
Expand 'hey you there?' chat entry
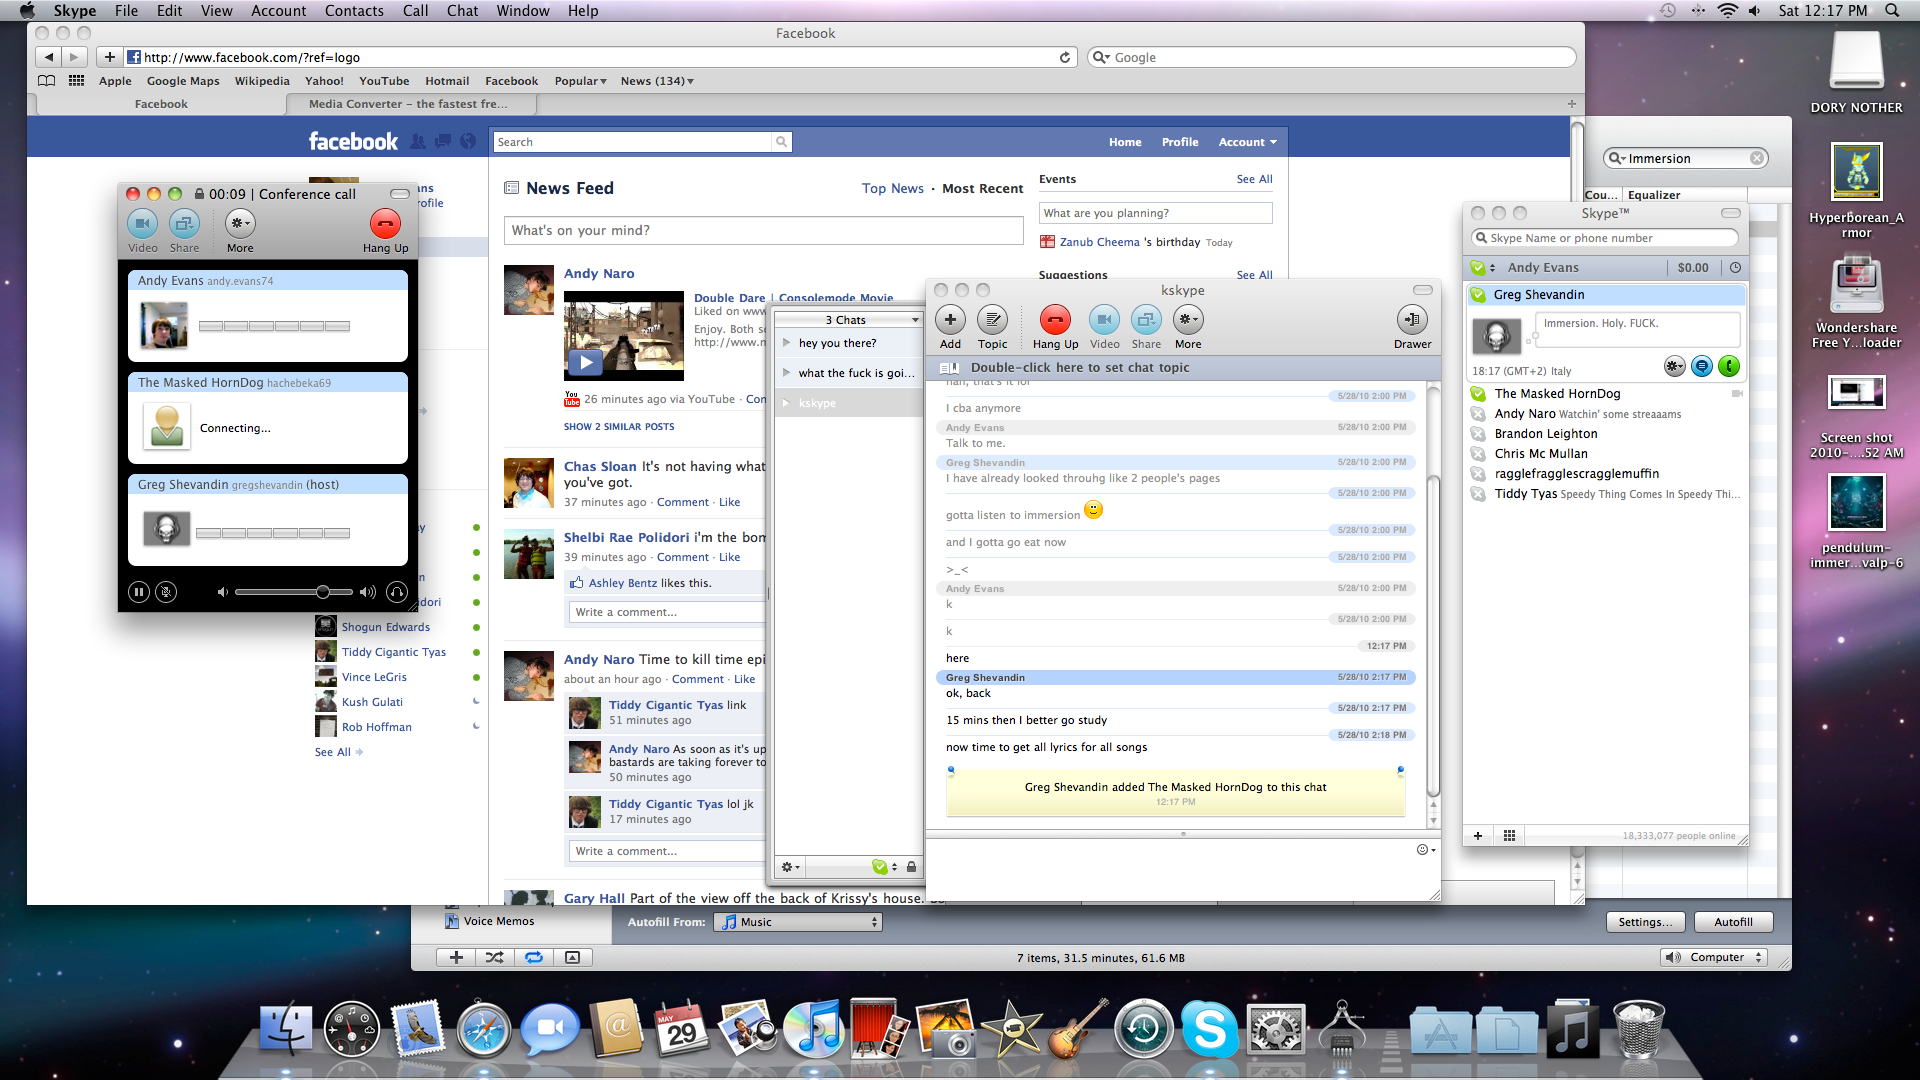coord(787,343)
